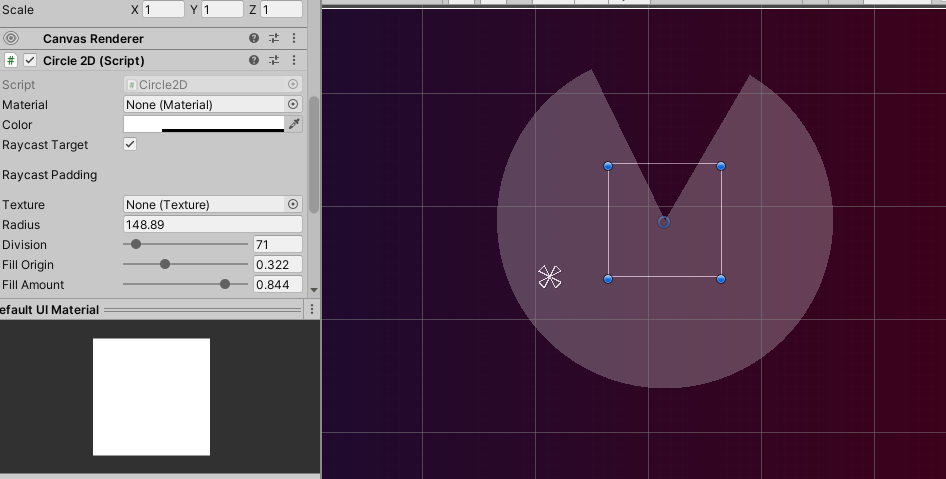Open presets for Circle 2D script
The image size is (946, 479).
pyautogui.click(x=274, y=61)
